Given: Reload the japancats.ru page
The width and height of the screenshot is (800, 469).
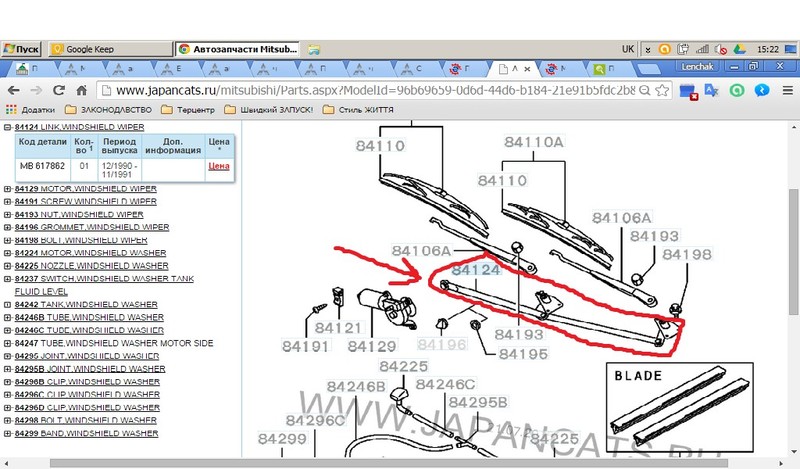Looking at the screenshot, I should 59,90.
